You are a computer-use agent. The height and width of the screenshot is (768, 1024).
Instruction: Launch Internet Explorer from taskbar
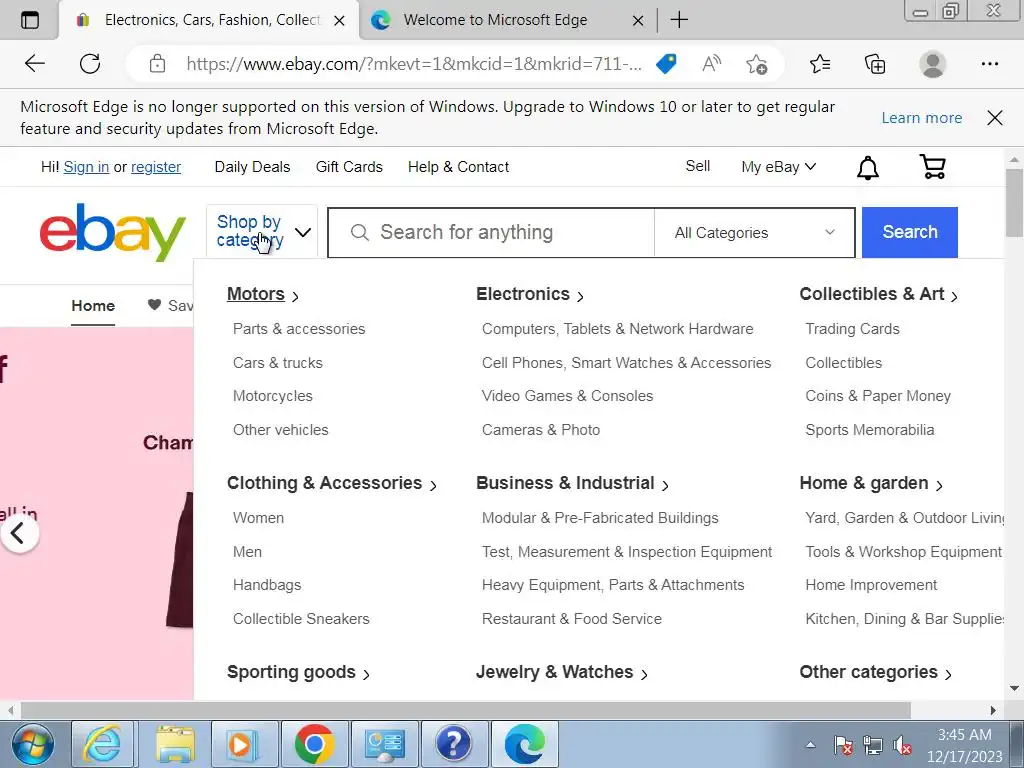click(x=102, y=744)
